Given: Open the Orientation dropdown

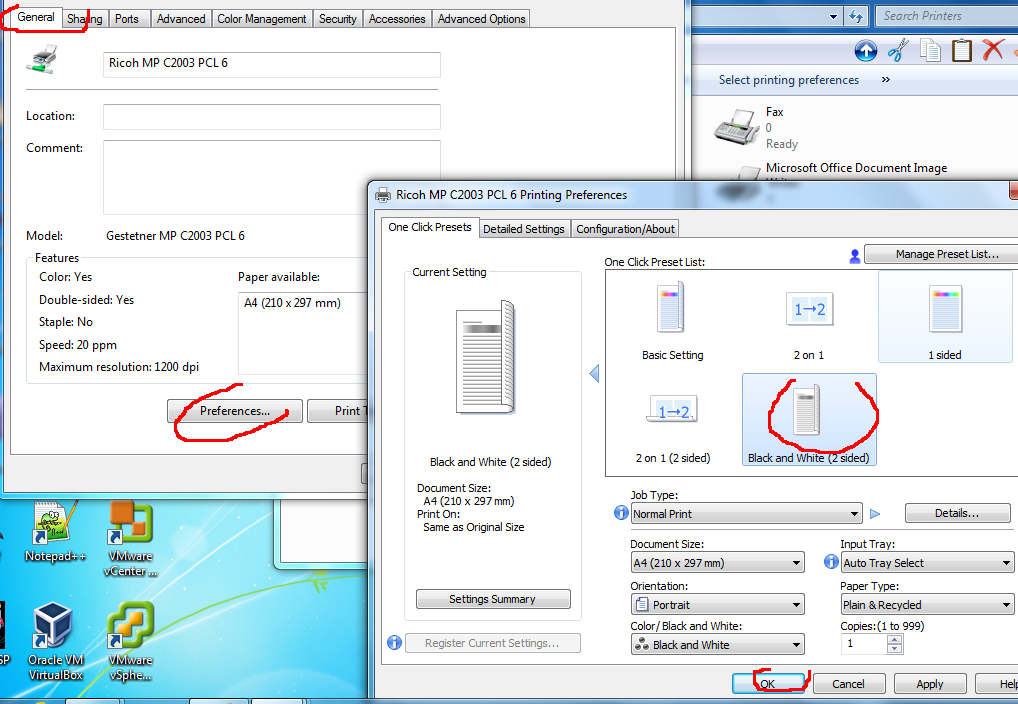Looking at the screenshot, I should pyautogui.click(x=717, y=604).
